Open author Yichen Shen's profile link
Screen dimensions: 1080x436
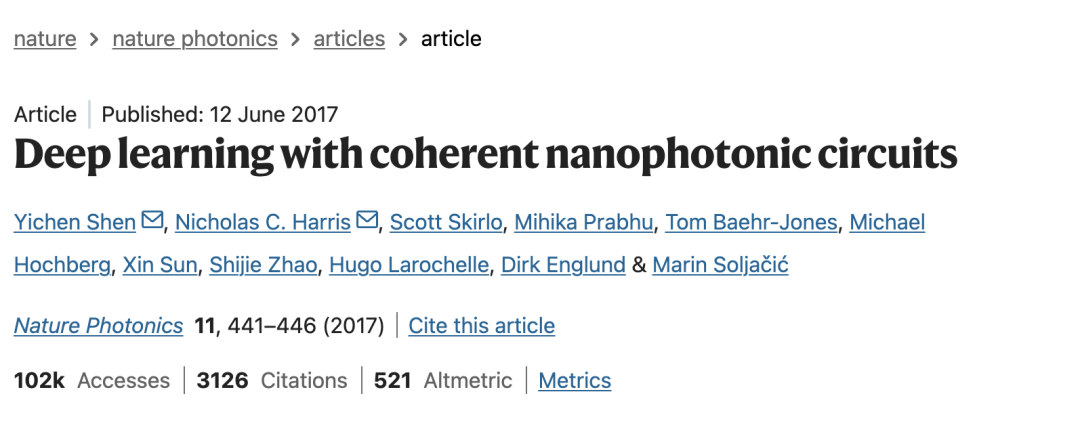pyautogui.click(x=75, y=222)
